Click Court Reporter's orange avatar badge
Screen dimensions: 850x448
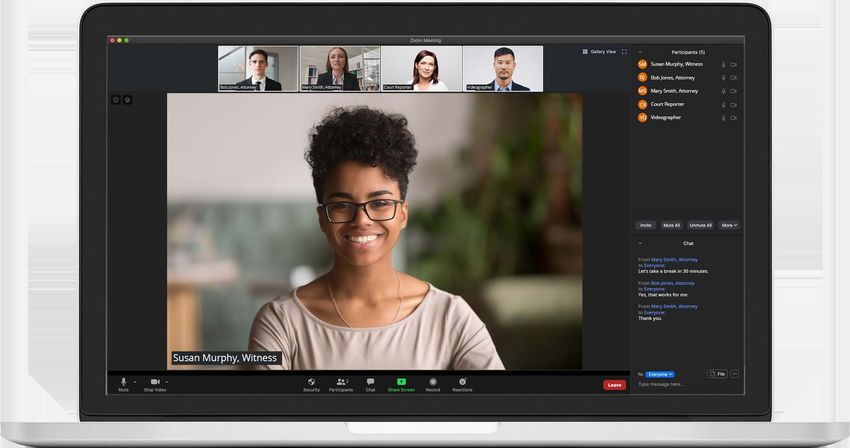(x=642, y=104)
